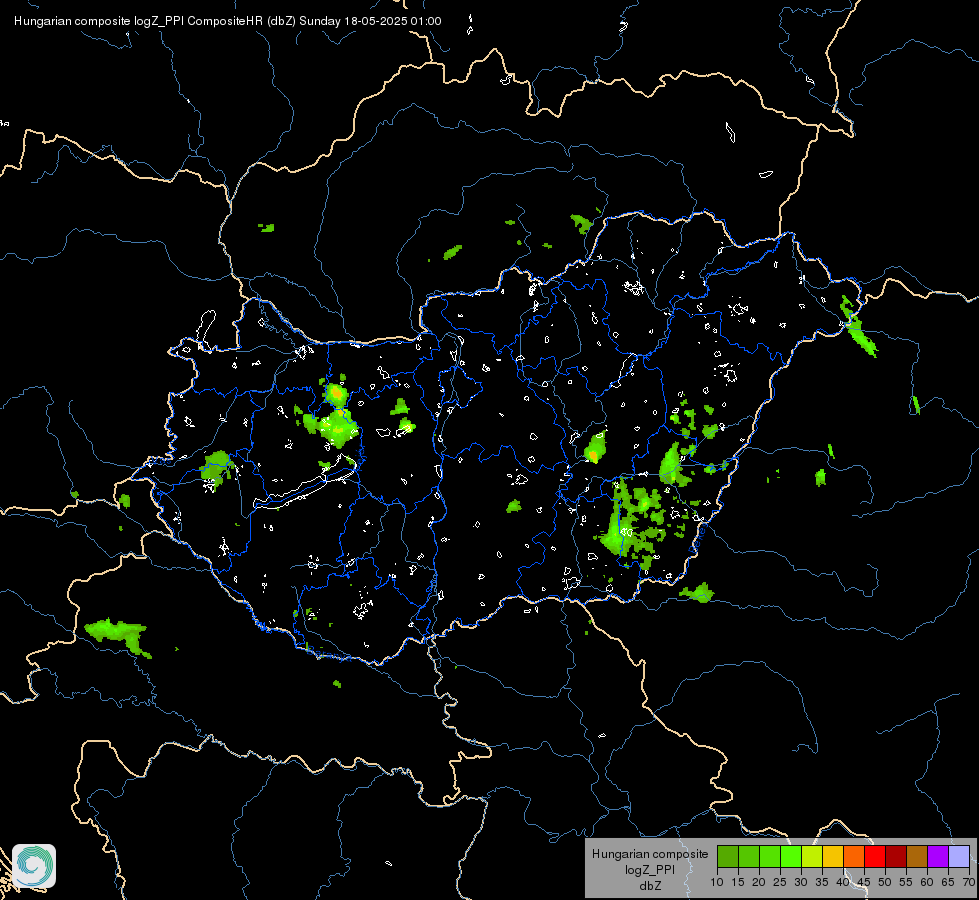Select the 65–70 dBZ lavender swatch

click(x=959, y=856)
